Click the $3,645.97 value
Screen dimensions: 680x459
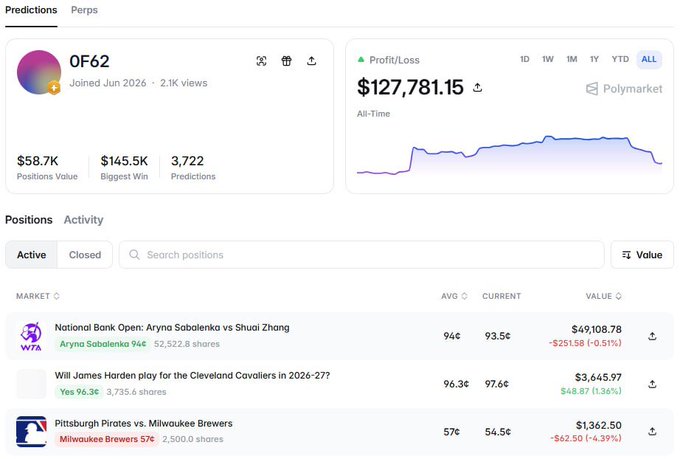(x=598, y=377)
